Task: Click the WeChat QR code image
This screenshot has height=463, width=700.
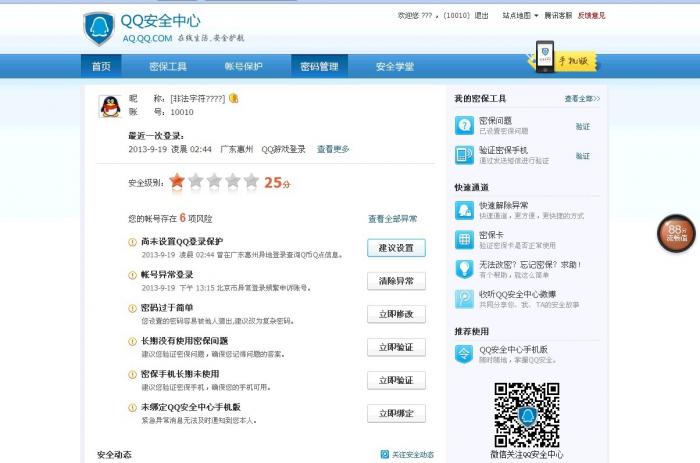Action: [x=527, y=415]
